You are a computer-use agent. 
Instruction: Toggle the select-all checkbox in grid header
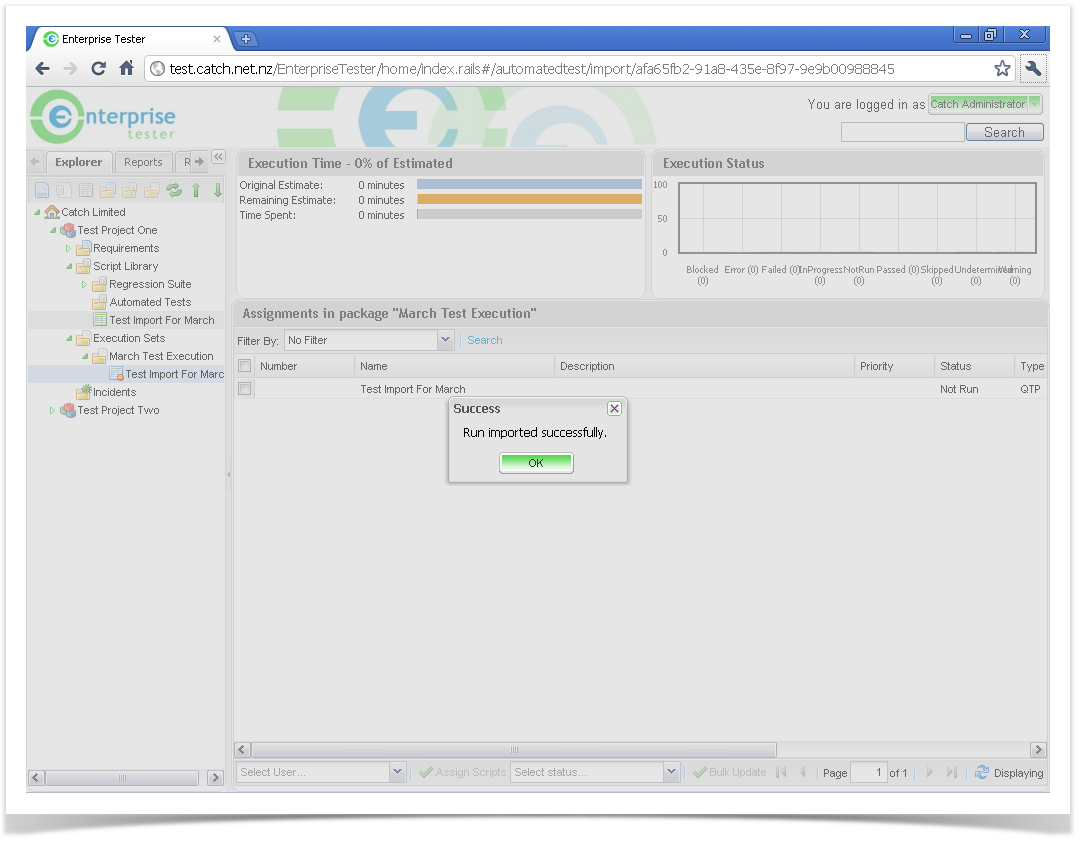[245, 366]
